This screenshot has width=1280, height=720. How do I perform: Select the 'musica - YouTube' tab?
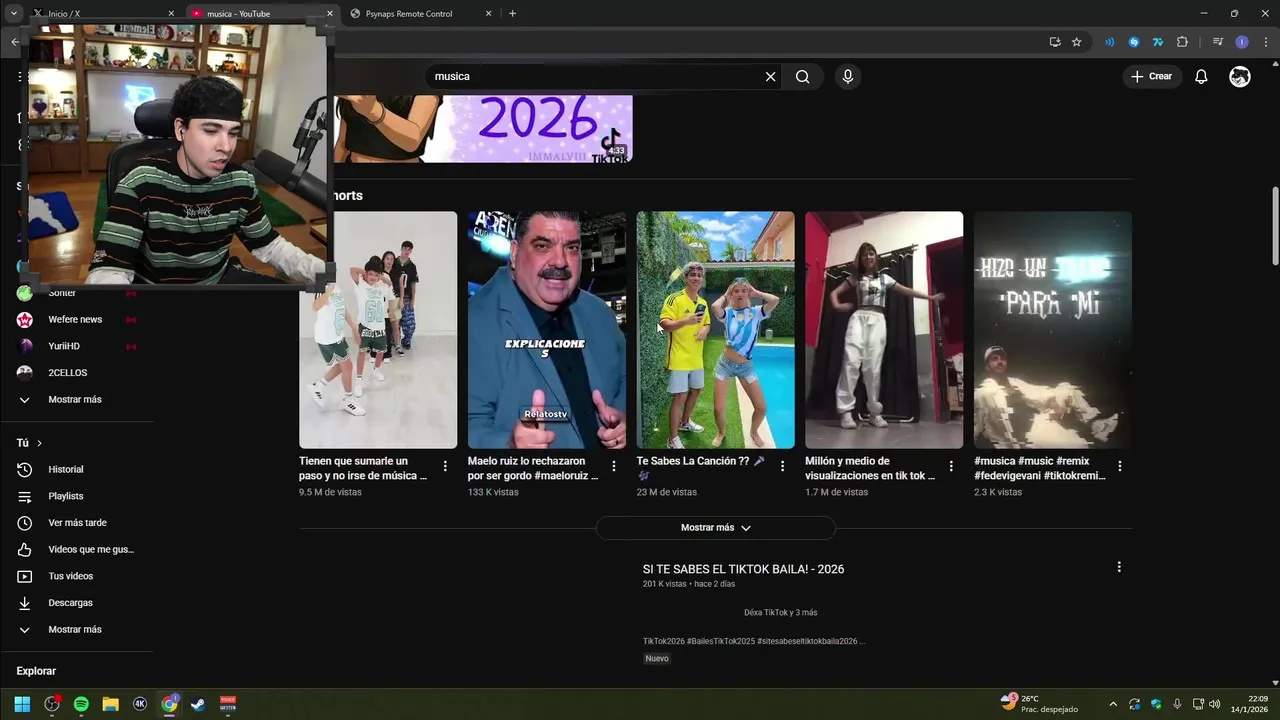(x=262, y=14)
